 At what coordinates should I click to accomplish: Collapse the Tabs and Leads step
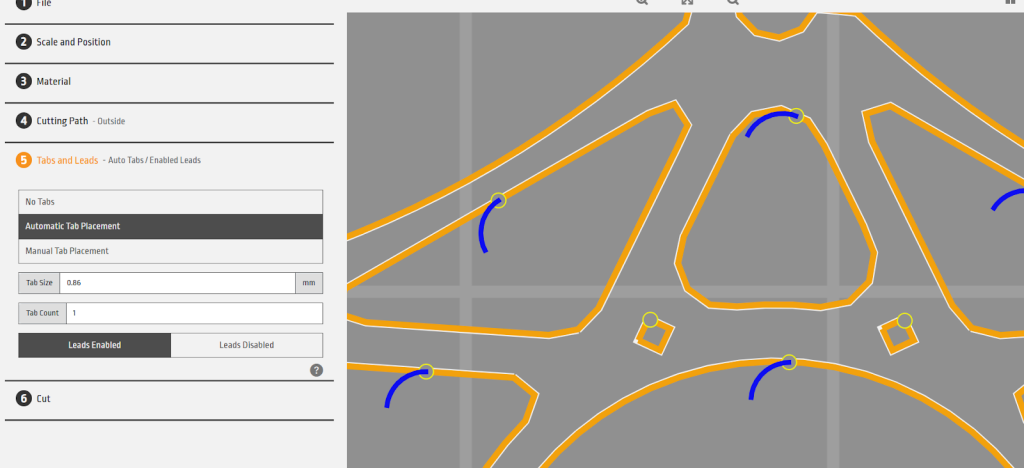coord(169,160)
